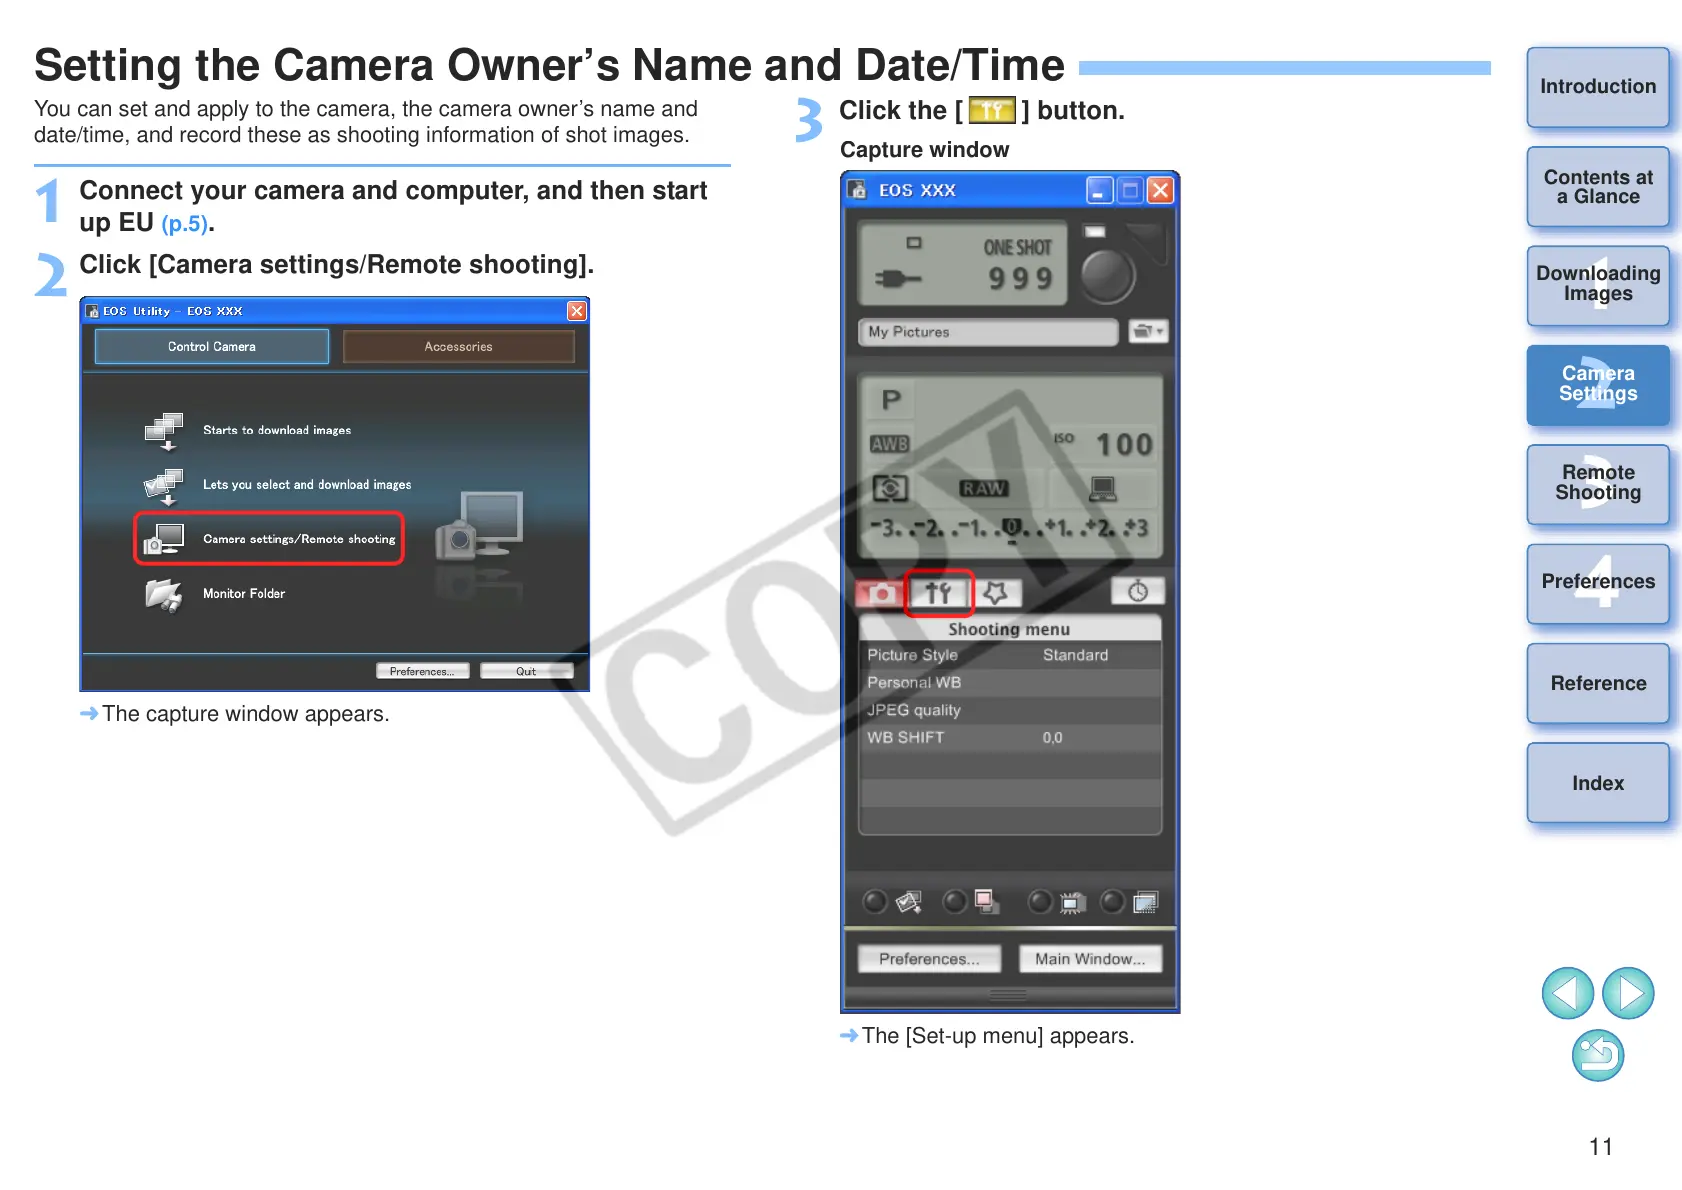Select the red camera shooting menu icon
The width and height of the screenshot is (1682, 1190).
point(880,593)
